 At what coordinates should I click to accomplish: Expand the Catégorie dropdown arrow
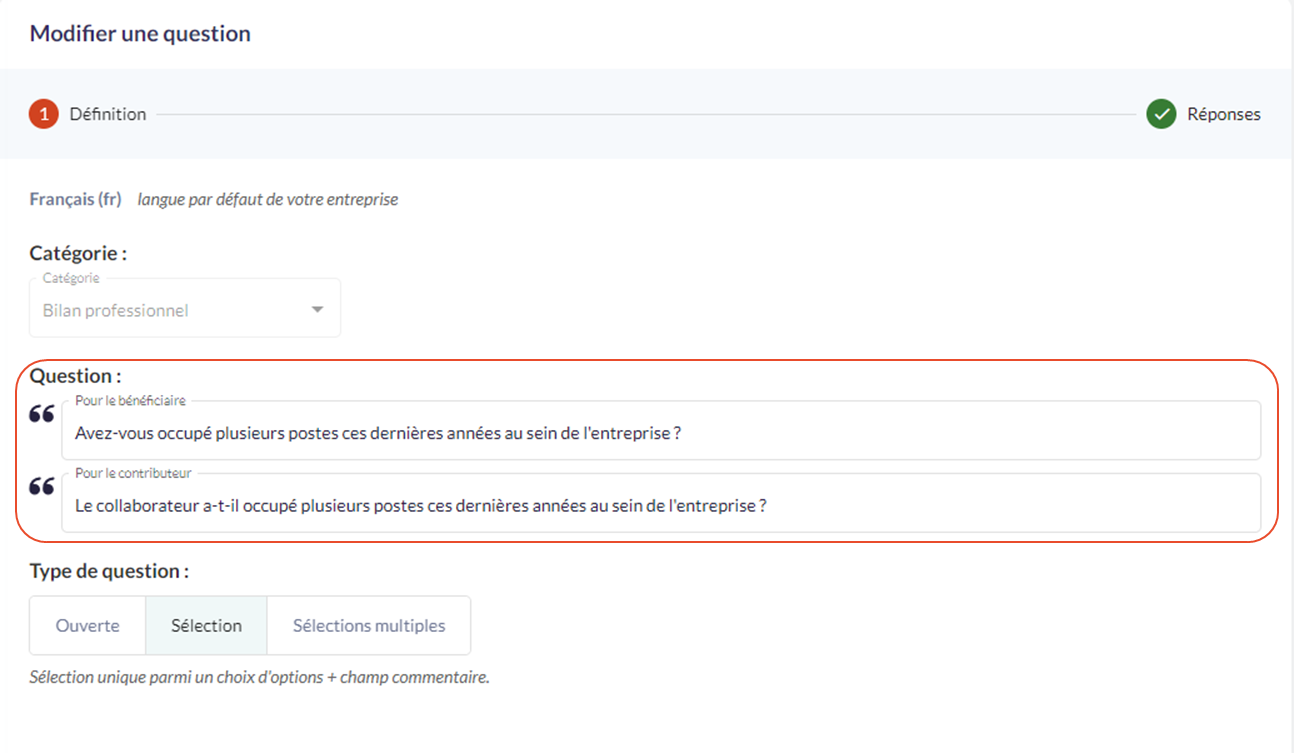click(x=317, y=310)
